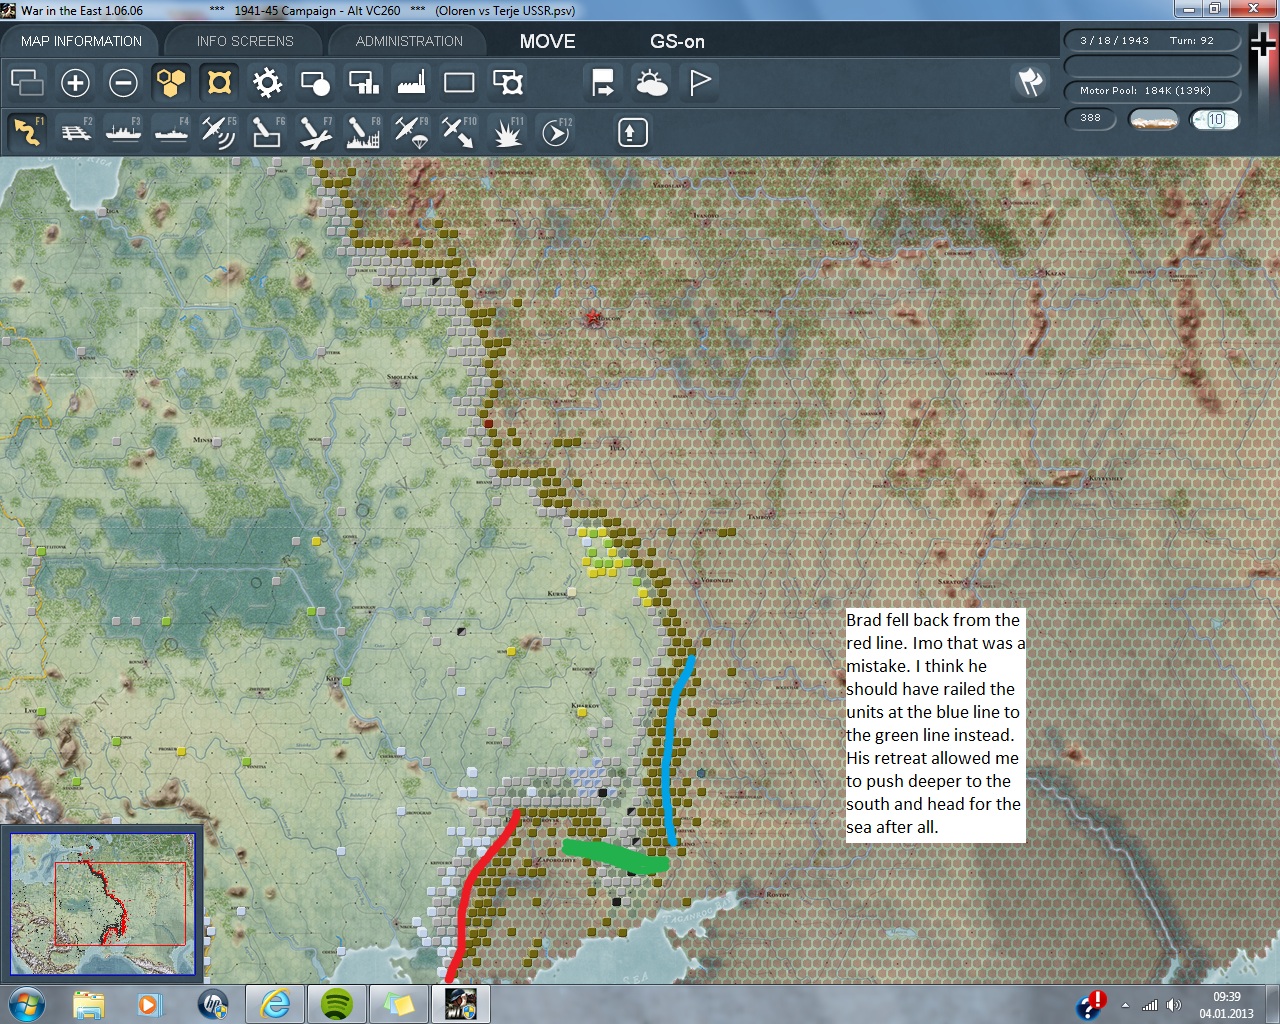Open the media player taskbar icon
The image size is (1280, 1024).
(x=151, y=1004)
